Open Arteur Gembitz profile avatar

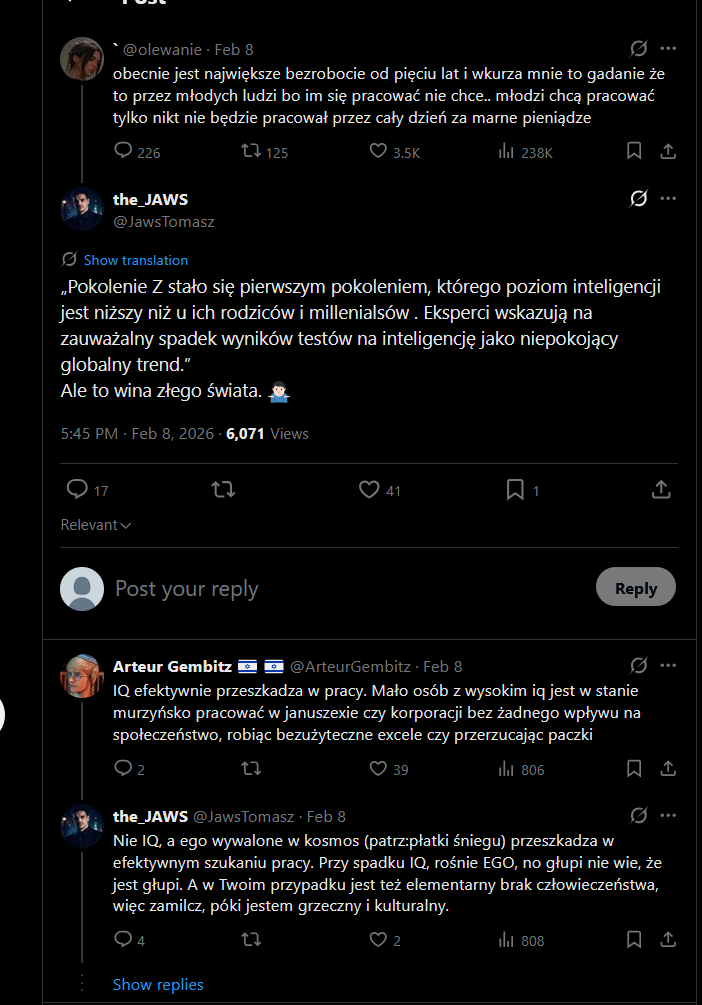click(82, 675)
